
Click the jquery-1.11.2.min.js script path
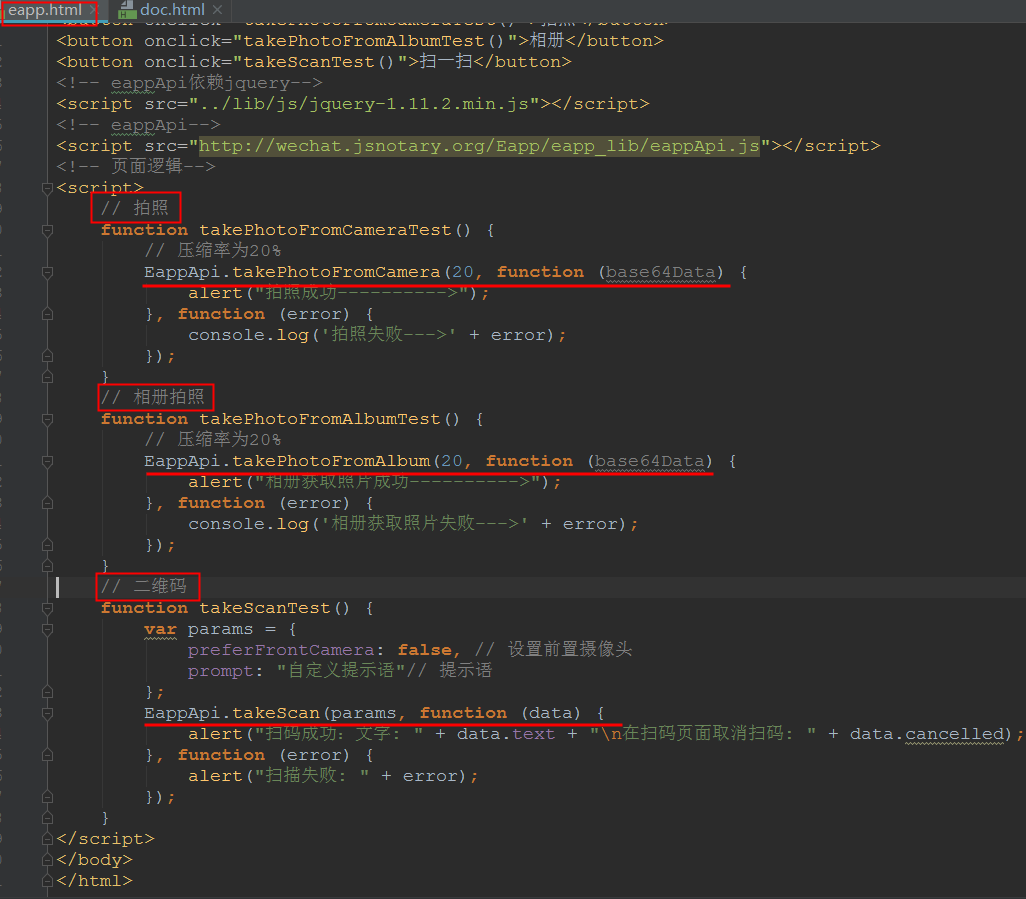click(x=364, y=104)
